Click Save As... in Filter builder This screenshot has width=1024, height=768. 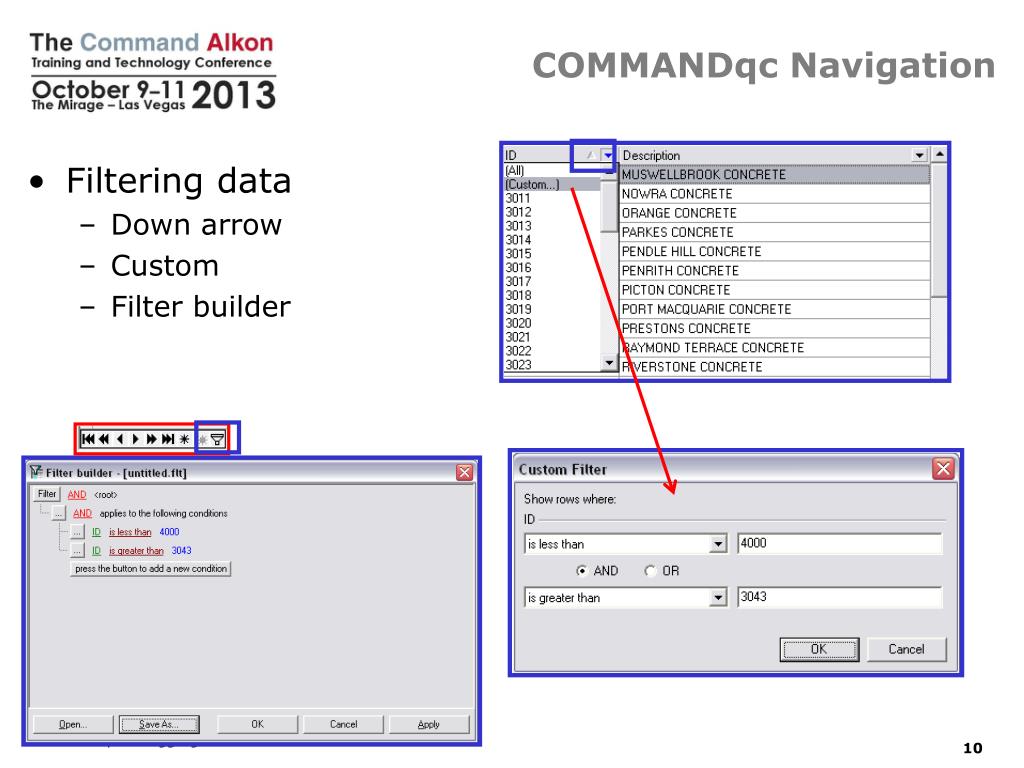pyautogui.click(x=159, y=724)
